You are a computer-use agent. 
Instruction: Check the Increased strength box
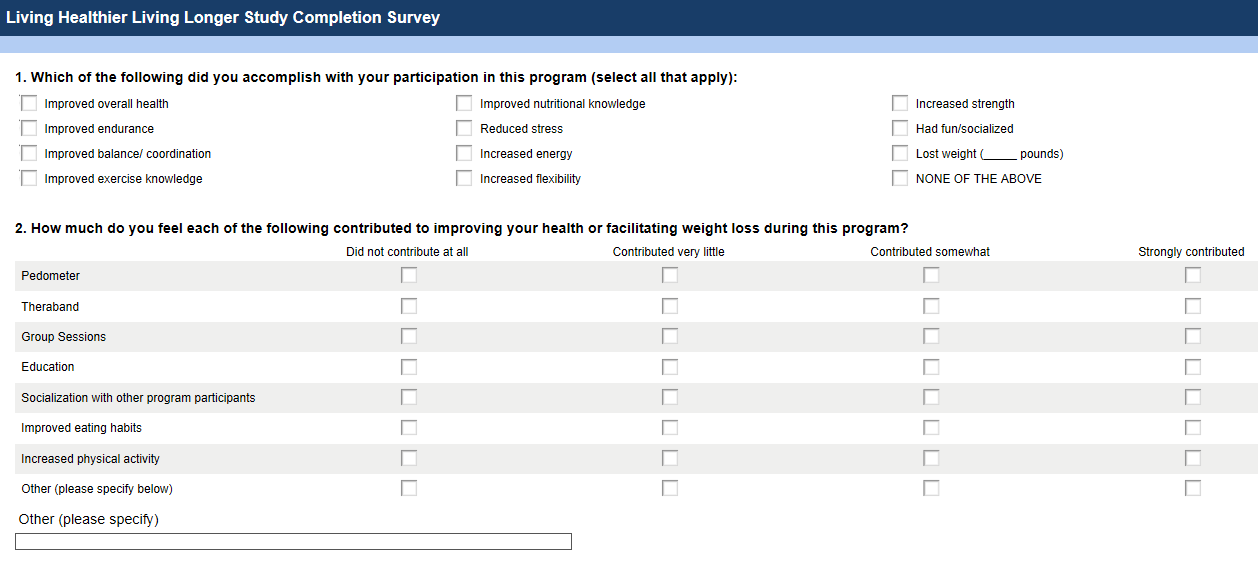pos(900,104)
